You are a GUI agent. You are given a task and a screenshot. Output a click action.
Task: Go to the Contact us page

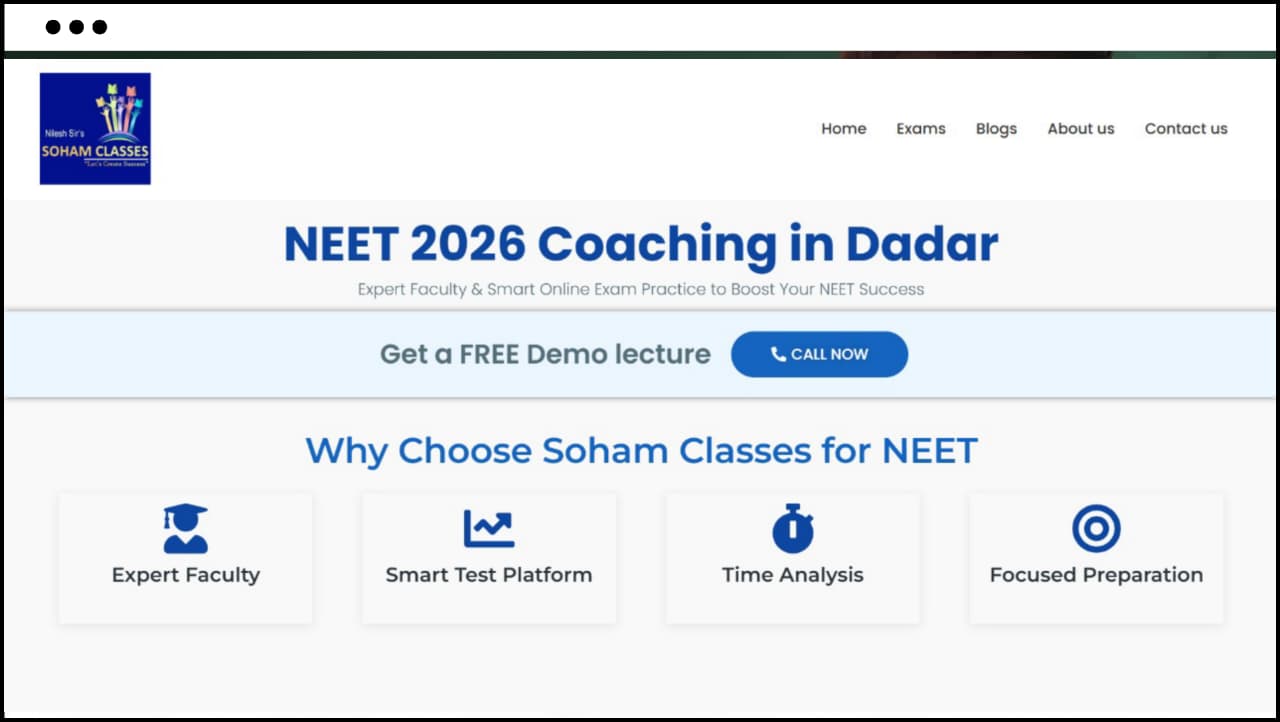pyautogui.click(x=1186, y=128)
